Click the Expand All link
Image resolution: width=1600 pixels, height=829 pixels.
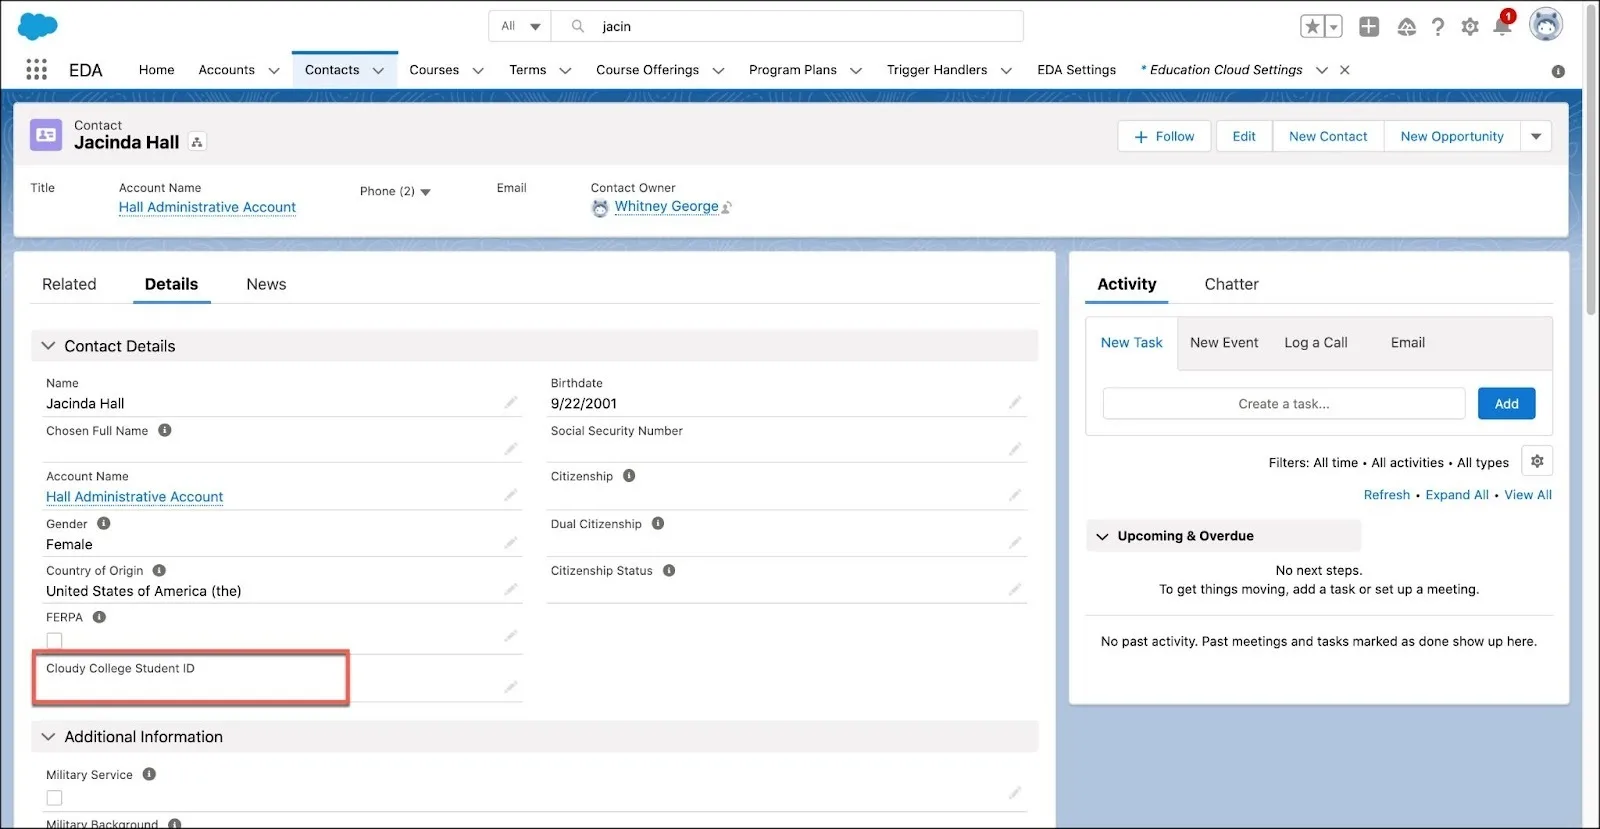coord(1457,495)
